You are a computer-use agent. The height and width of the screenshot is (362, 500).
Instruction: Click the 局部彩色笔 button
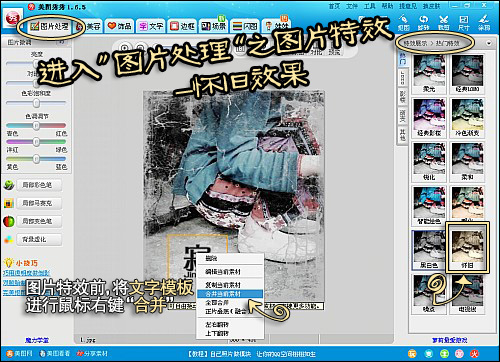[39, 185]
